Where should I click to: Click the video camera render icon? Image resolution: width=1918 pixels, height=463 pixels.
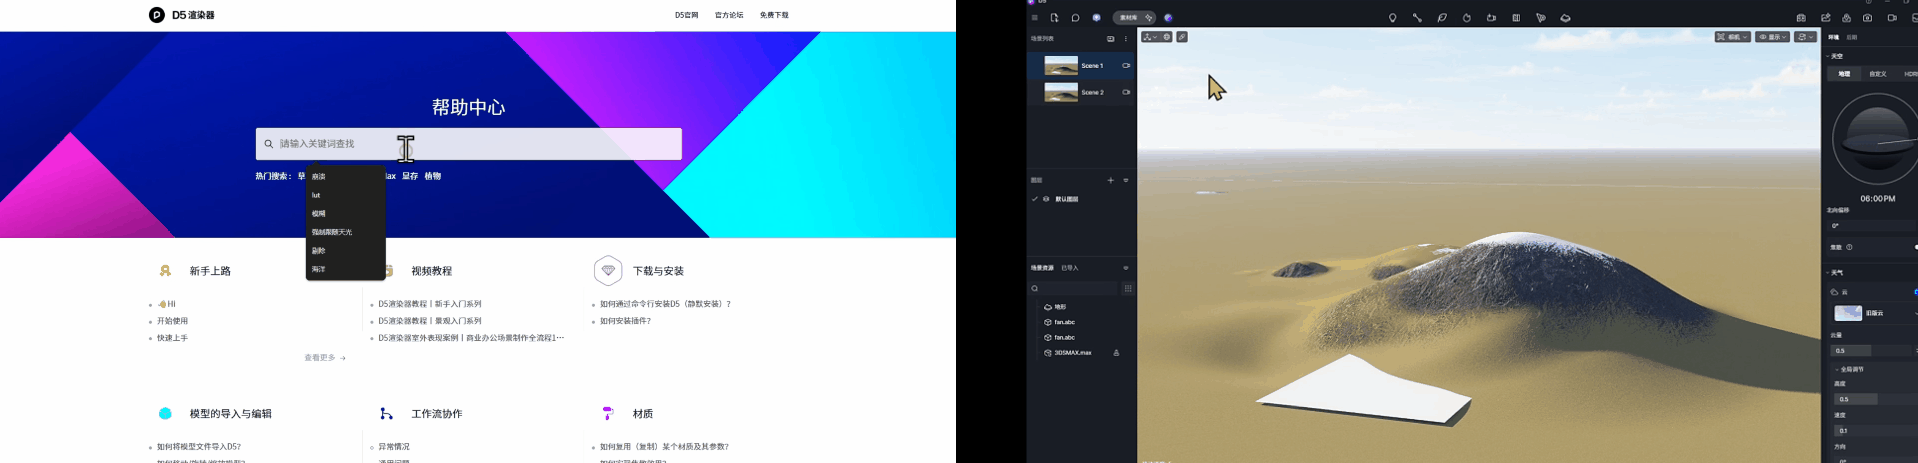pos(1892,18)
